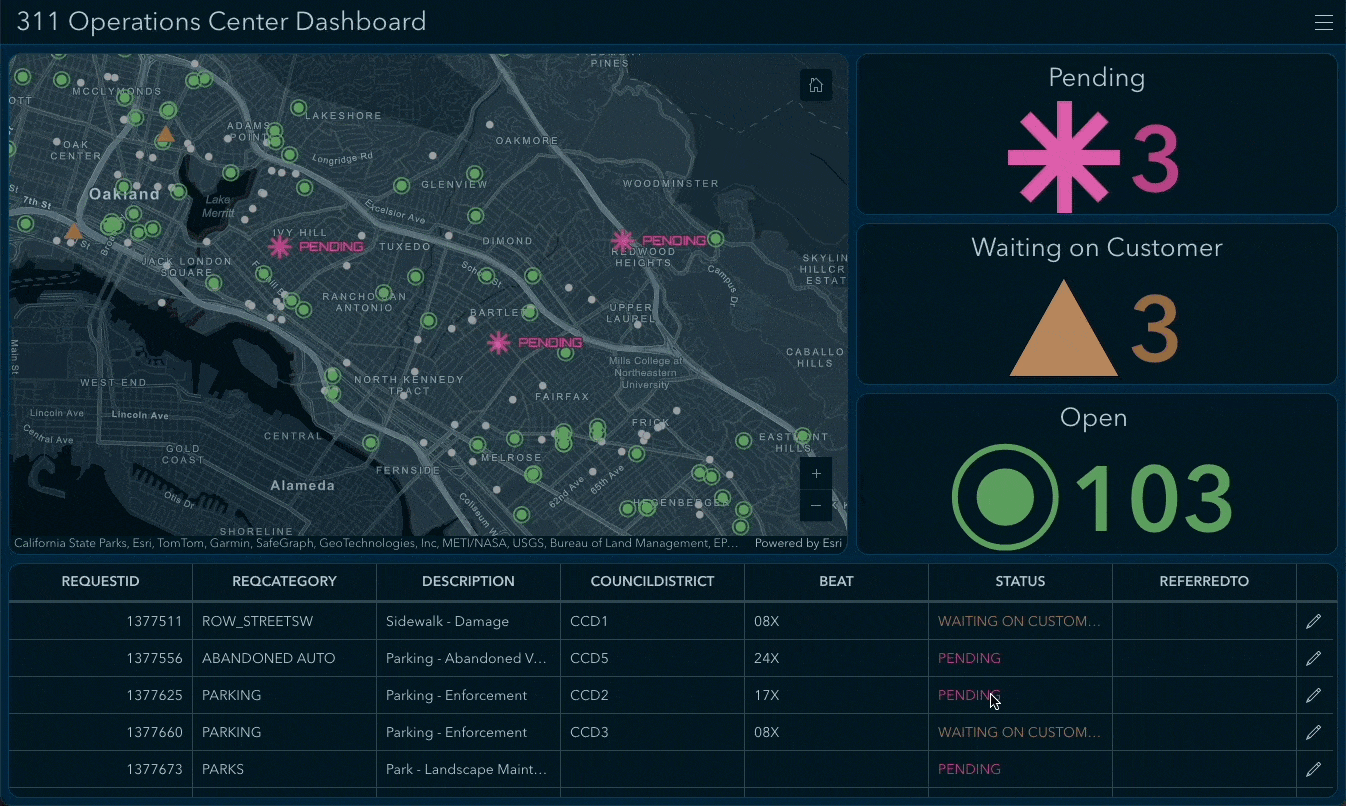This screenshot has height=806, width=1346.
Task: Click the STATUS column header
Action: coord(1019,581)
